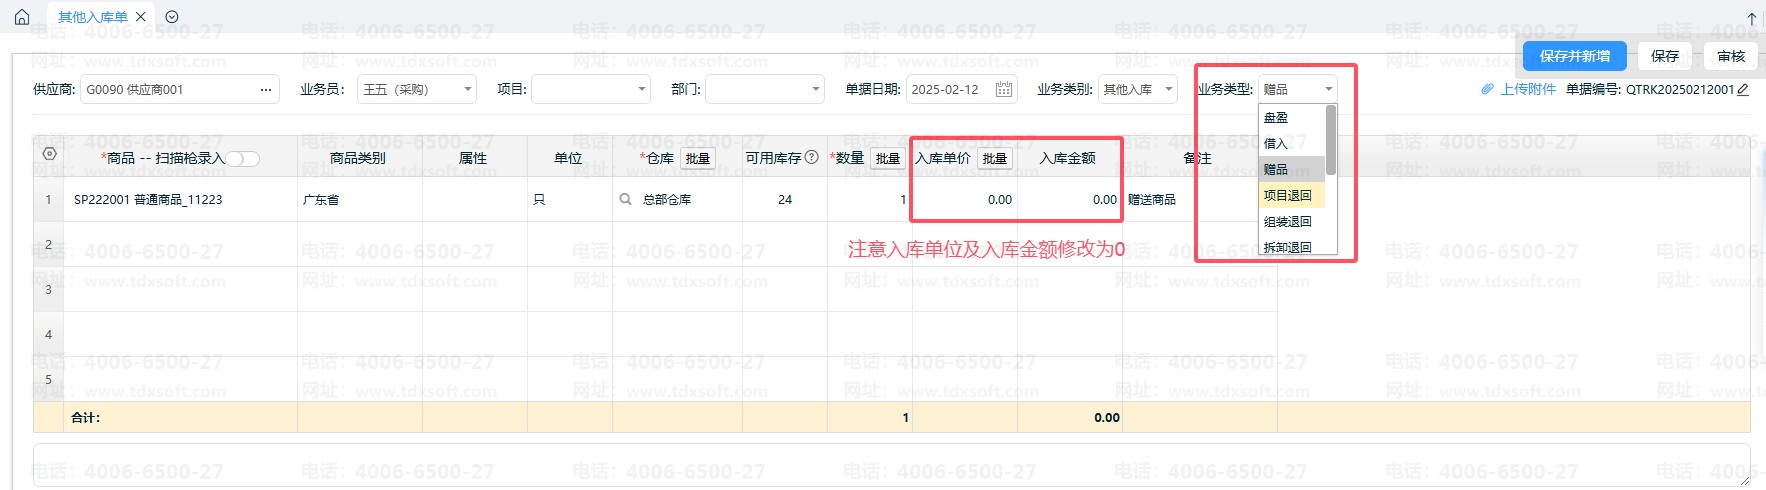This screenshot has width=1766, height=490.
Task: Expand the 业务员 dropdown
Action: pos(468,89)
